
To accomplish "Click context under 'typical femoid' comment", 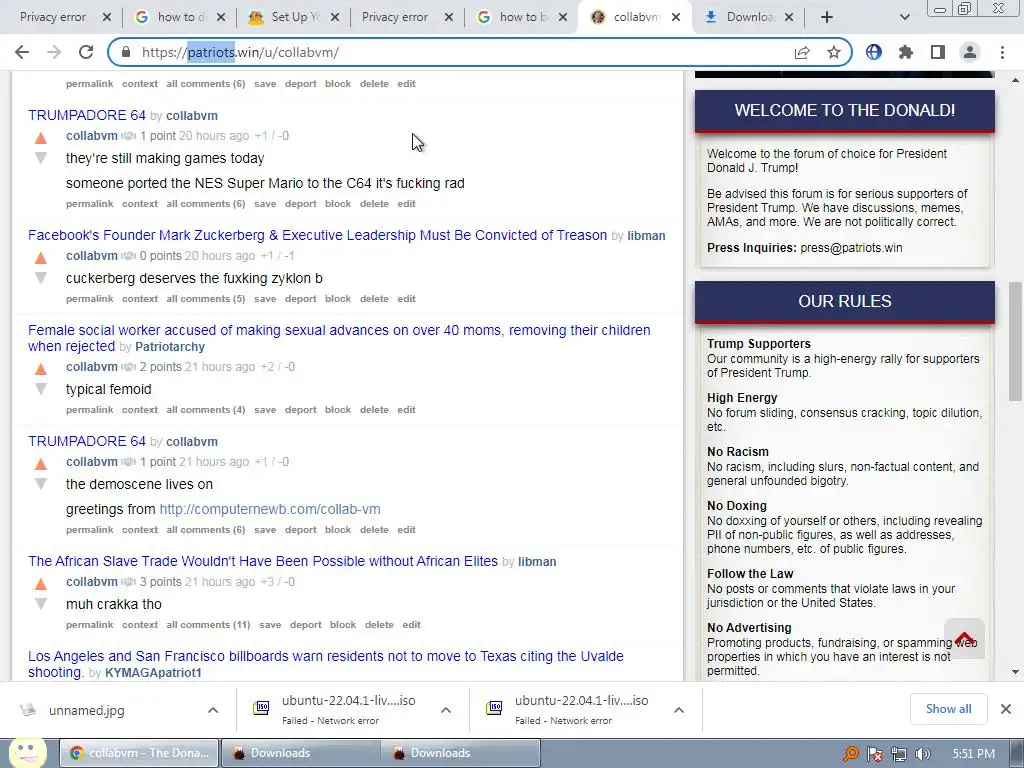I will (140, 409).
